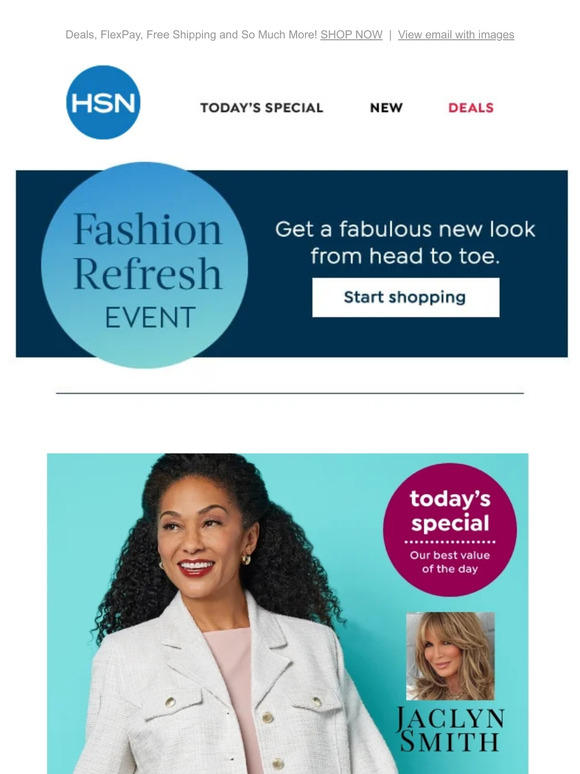Open the DEALS menu link
The width and height of the screenshot is (580, 774).
pos(470,108)
